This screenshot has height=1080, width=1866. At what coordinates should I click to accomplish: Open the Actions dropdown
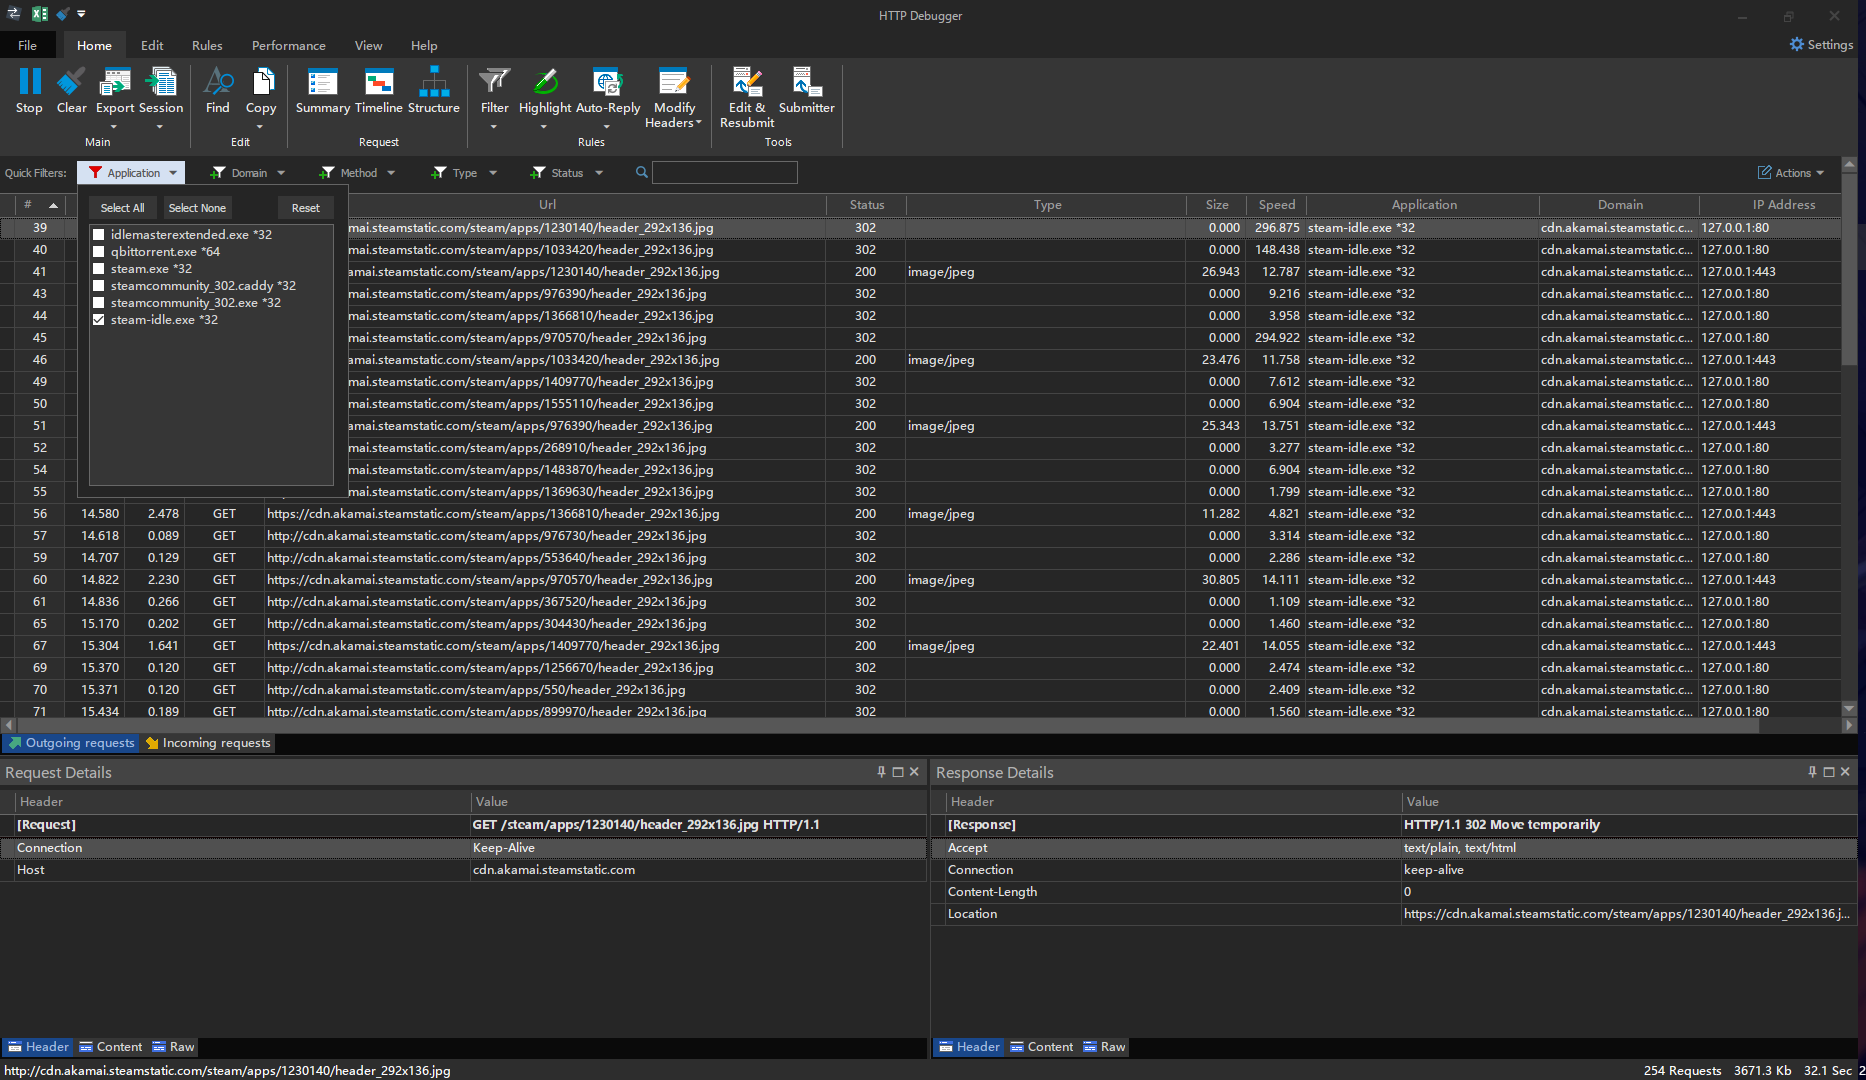coord(1790,172)
